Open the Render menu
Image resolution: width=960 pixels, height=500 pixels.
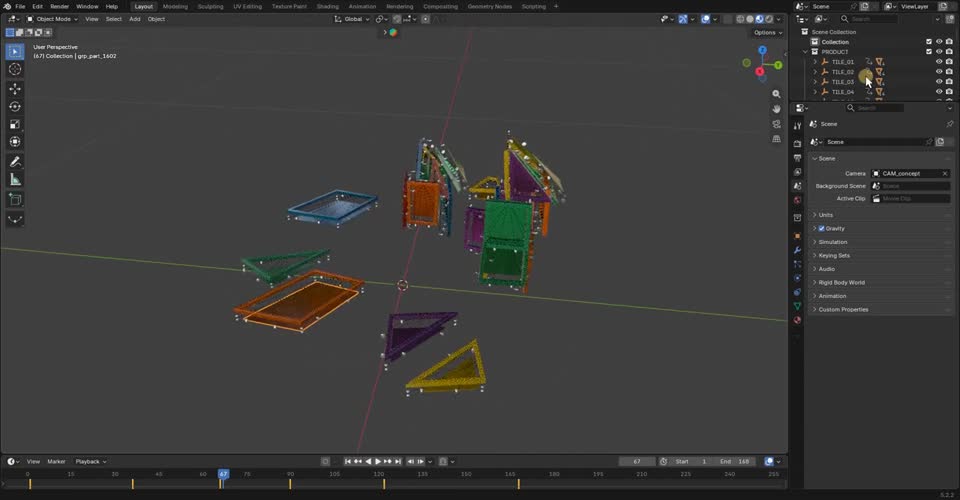[59, 6]
